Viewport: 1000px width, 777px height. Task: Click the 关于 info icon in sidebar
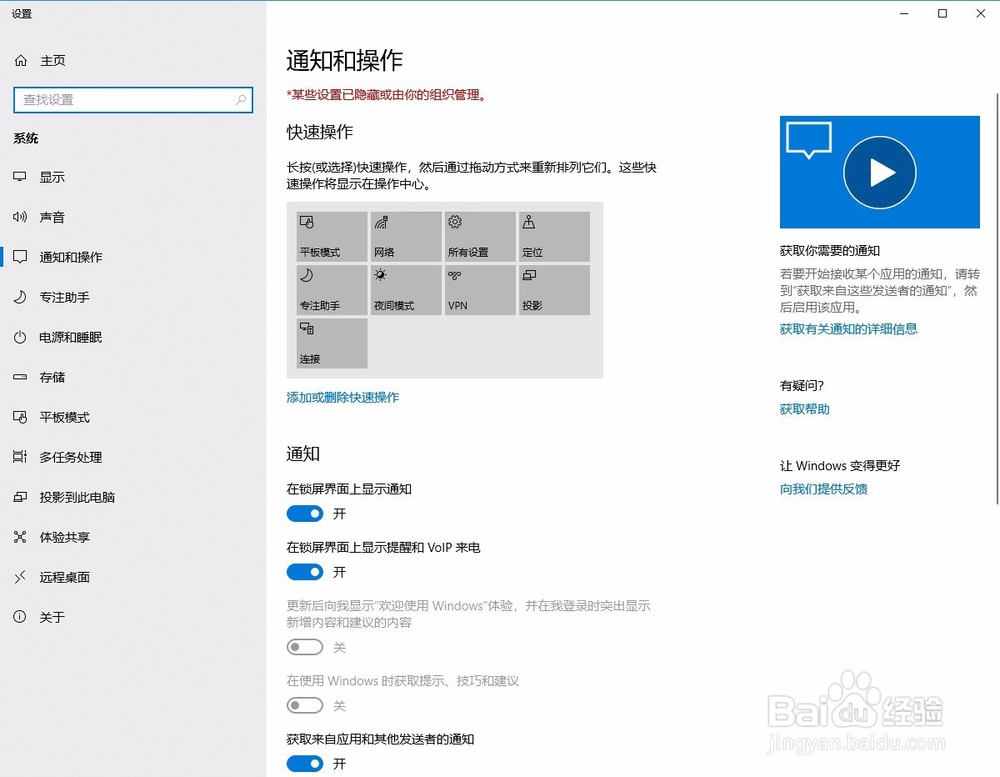(20, 617)
